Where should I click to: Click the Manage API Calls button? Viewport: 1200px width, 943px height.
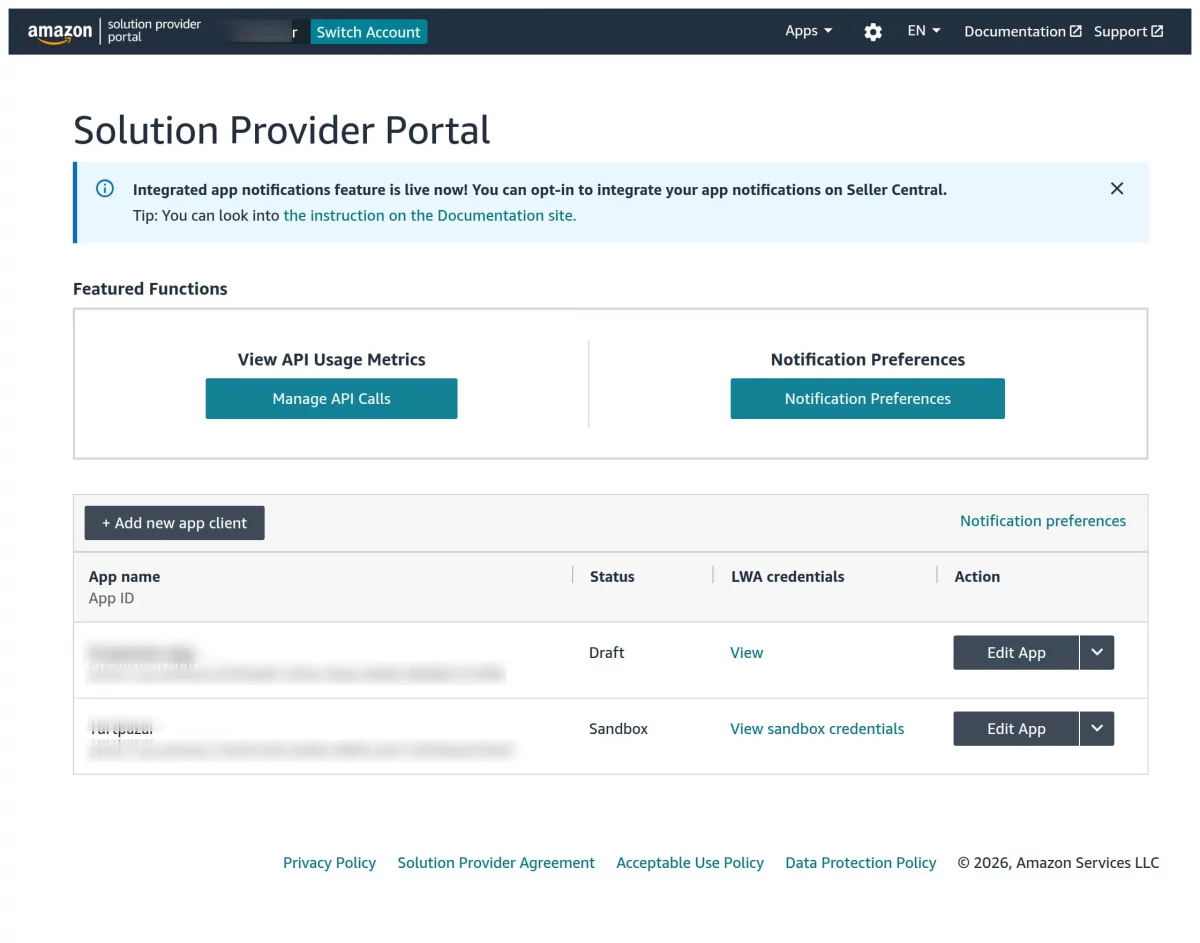click(x=331, y=398)
